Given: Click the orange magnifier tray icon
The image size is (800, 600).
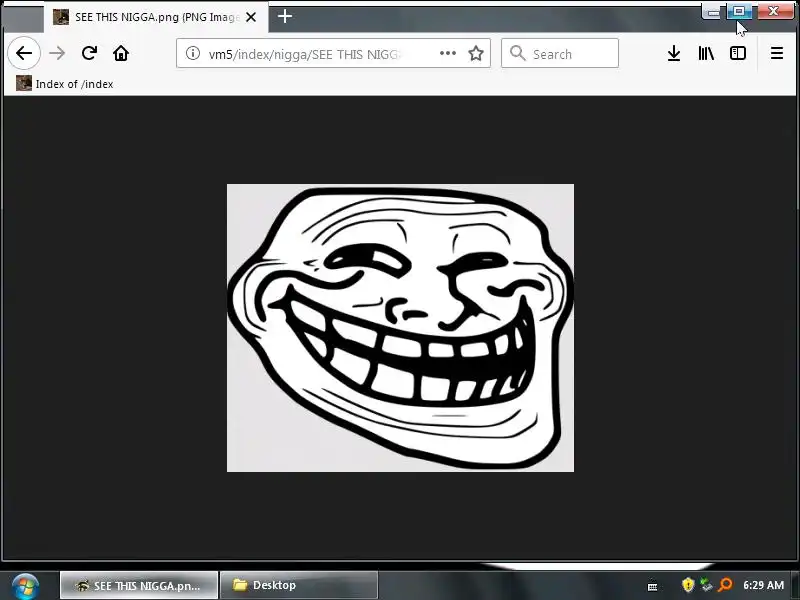Looking at the screenshot, I should pyautogui.click(x=724, y=585).
